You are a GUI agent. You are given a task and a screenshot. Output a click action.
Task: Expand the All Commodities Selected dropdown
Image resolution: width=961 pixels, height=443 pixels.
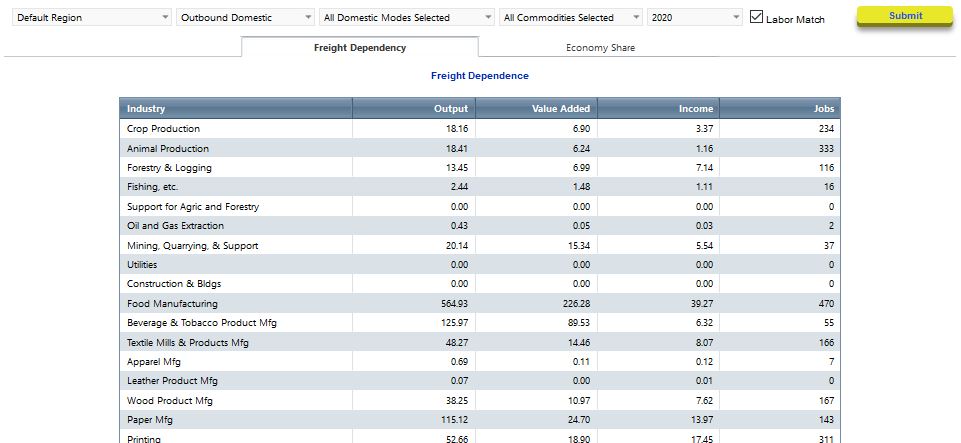571,18
